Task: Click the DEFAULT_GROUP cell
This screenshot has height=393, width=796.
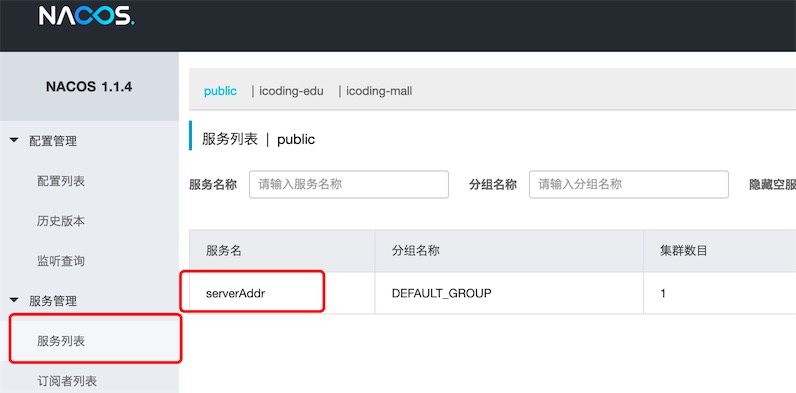Action: pyautogui.click(x=442, y=293)
